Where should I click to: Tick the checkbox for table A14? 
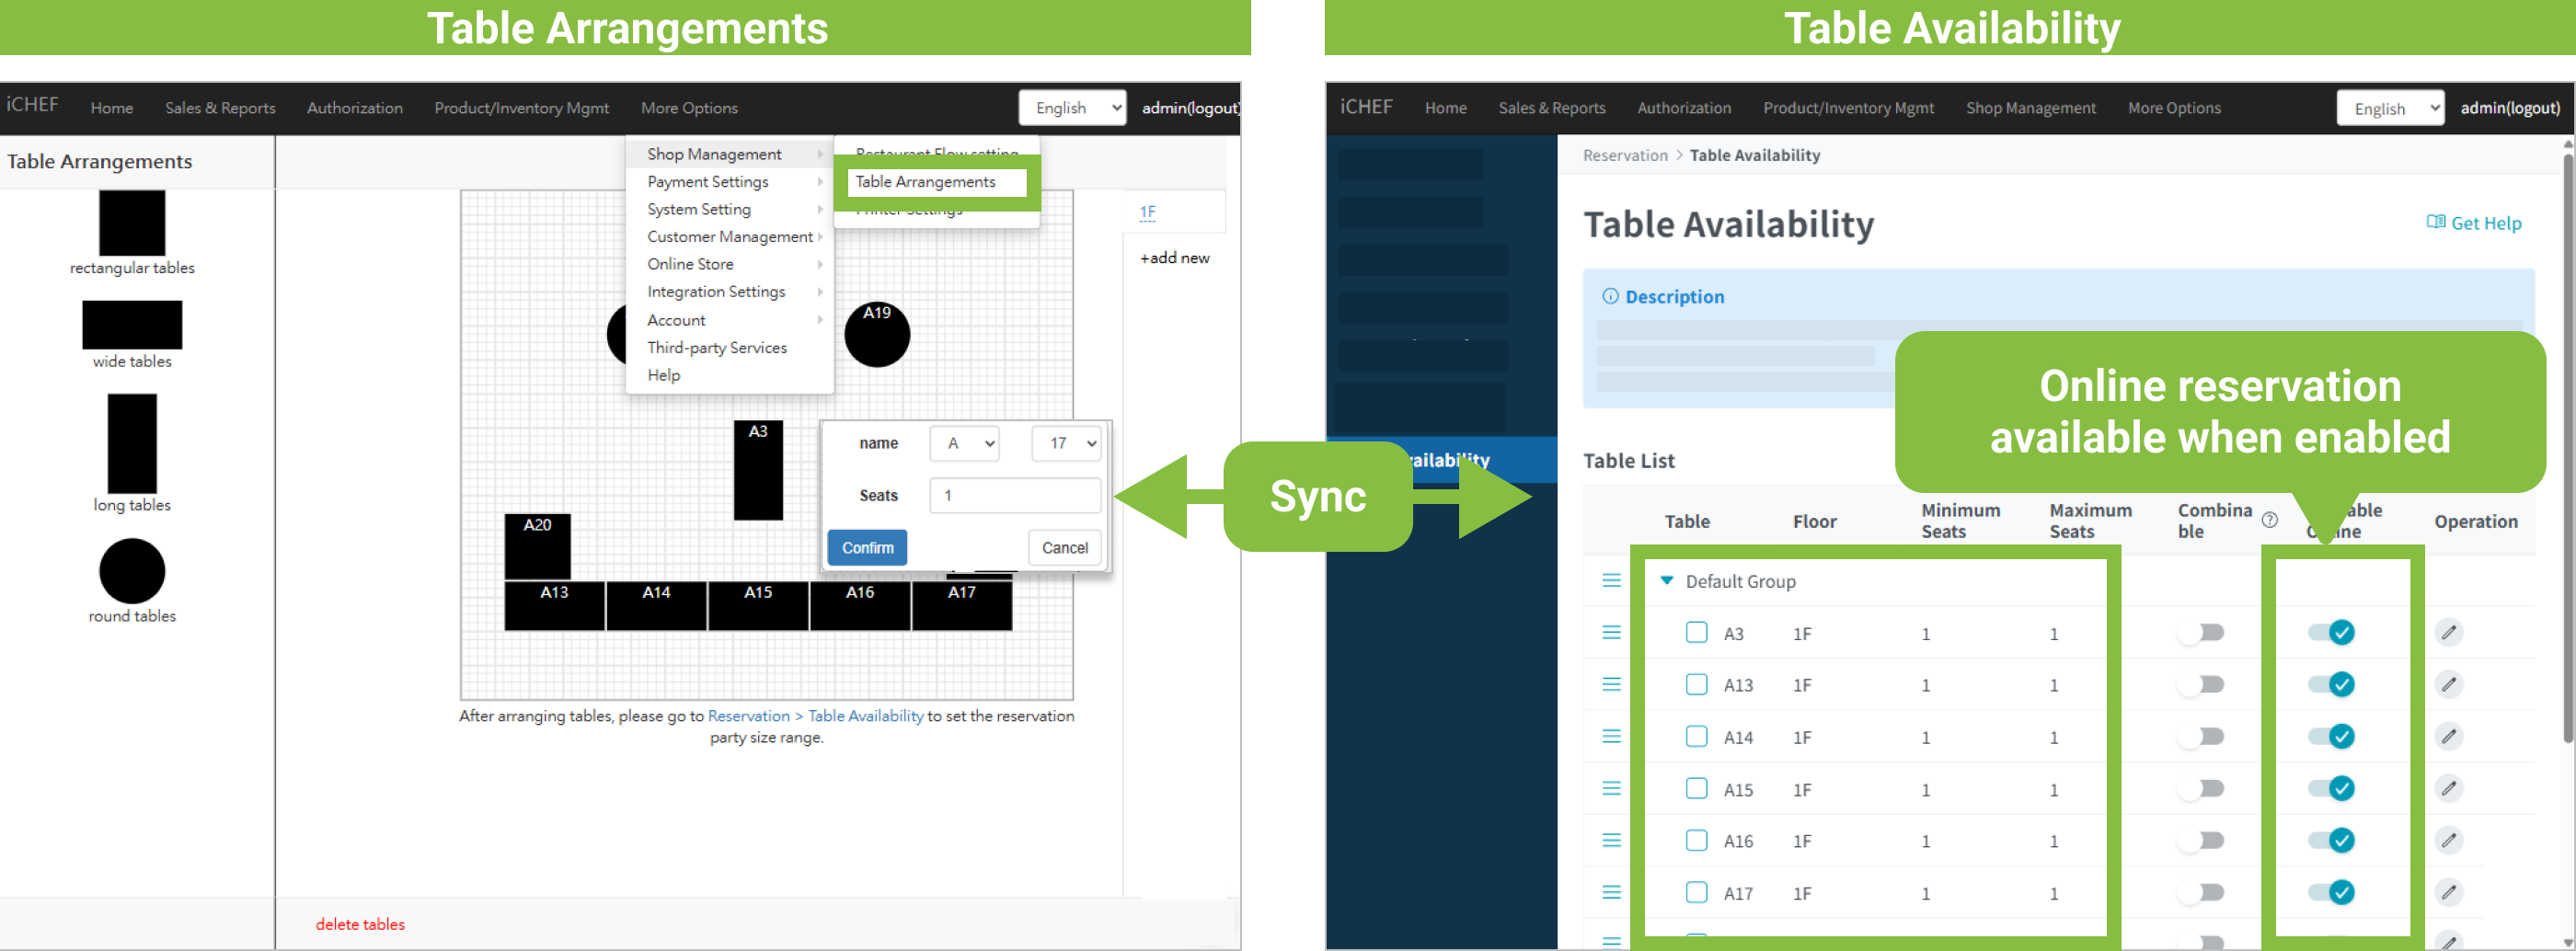click(x=1696, y=737)
